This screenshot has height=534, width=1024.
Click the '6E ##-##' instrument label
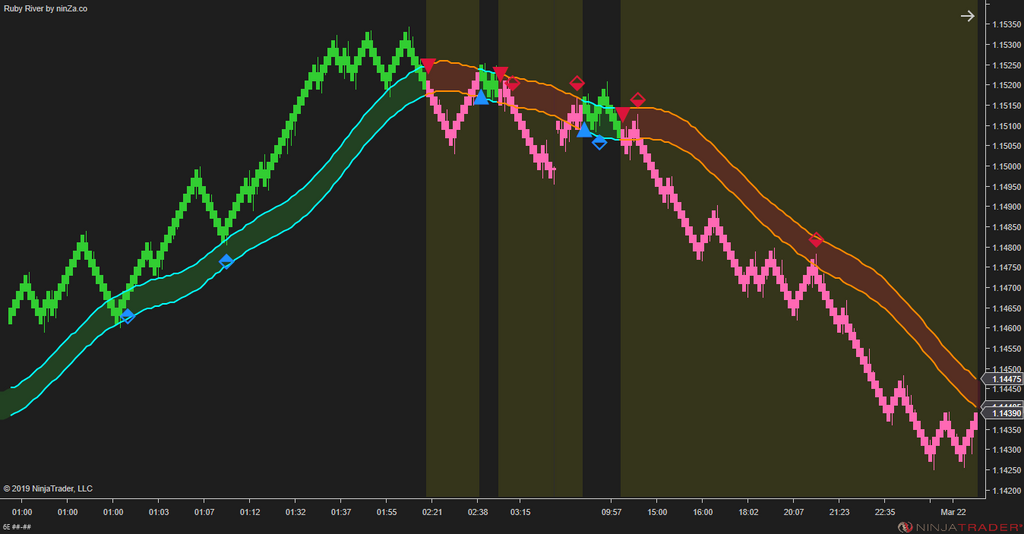click(17, 527)
